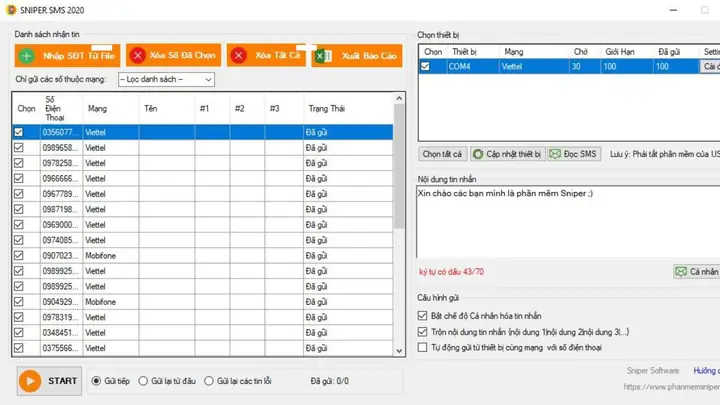The height and width of the screenshot is (405, 720).
Task: Click the list scrollbar down arrow
Action: (x=399, y=351)
